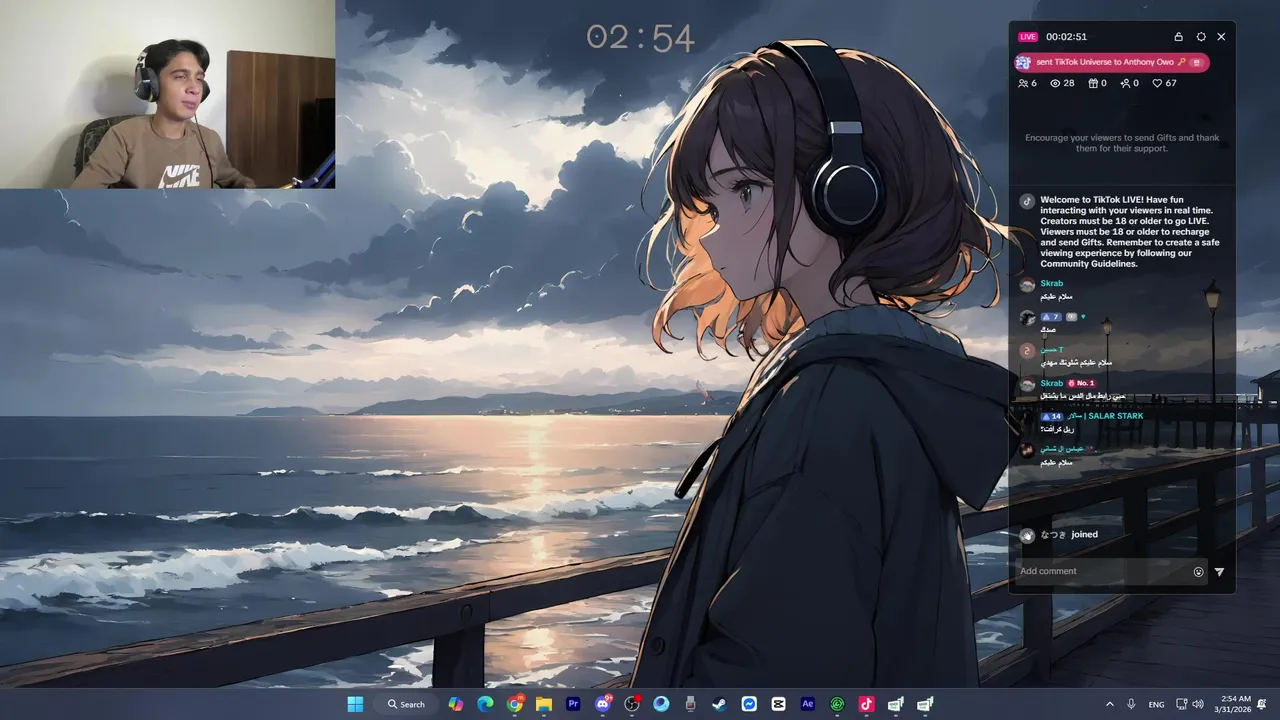Open TikTok LIVE Studio from the taskbar
1280x720 pixels.
866,704
